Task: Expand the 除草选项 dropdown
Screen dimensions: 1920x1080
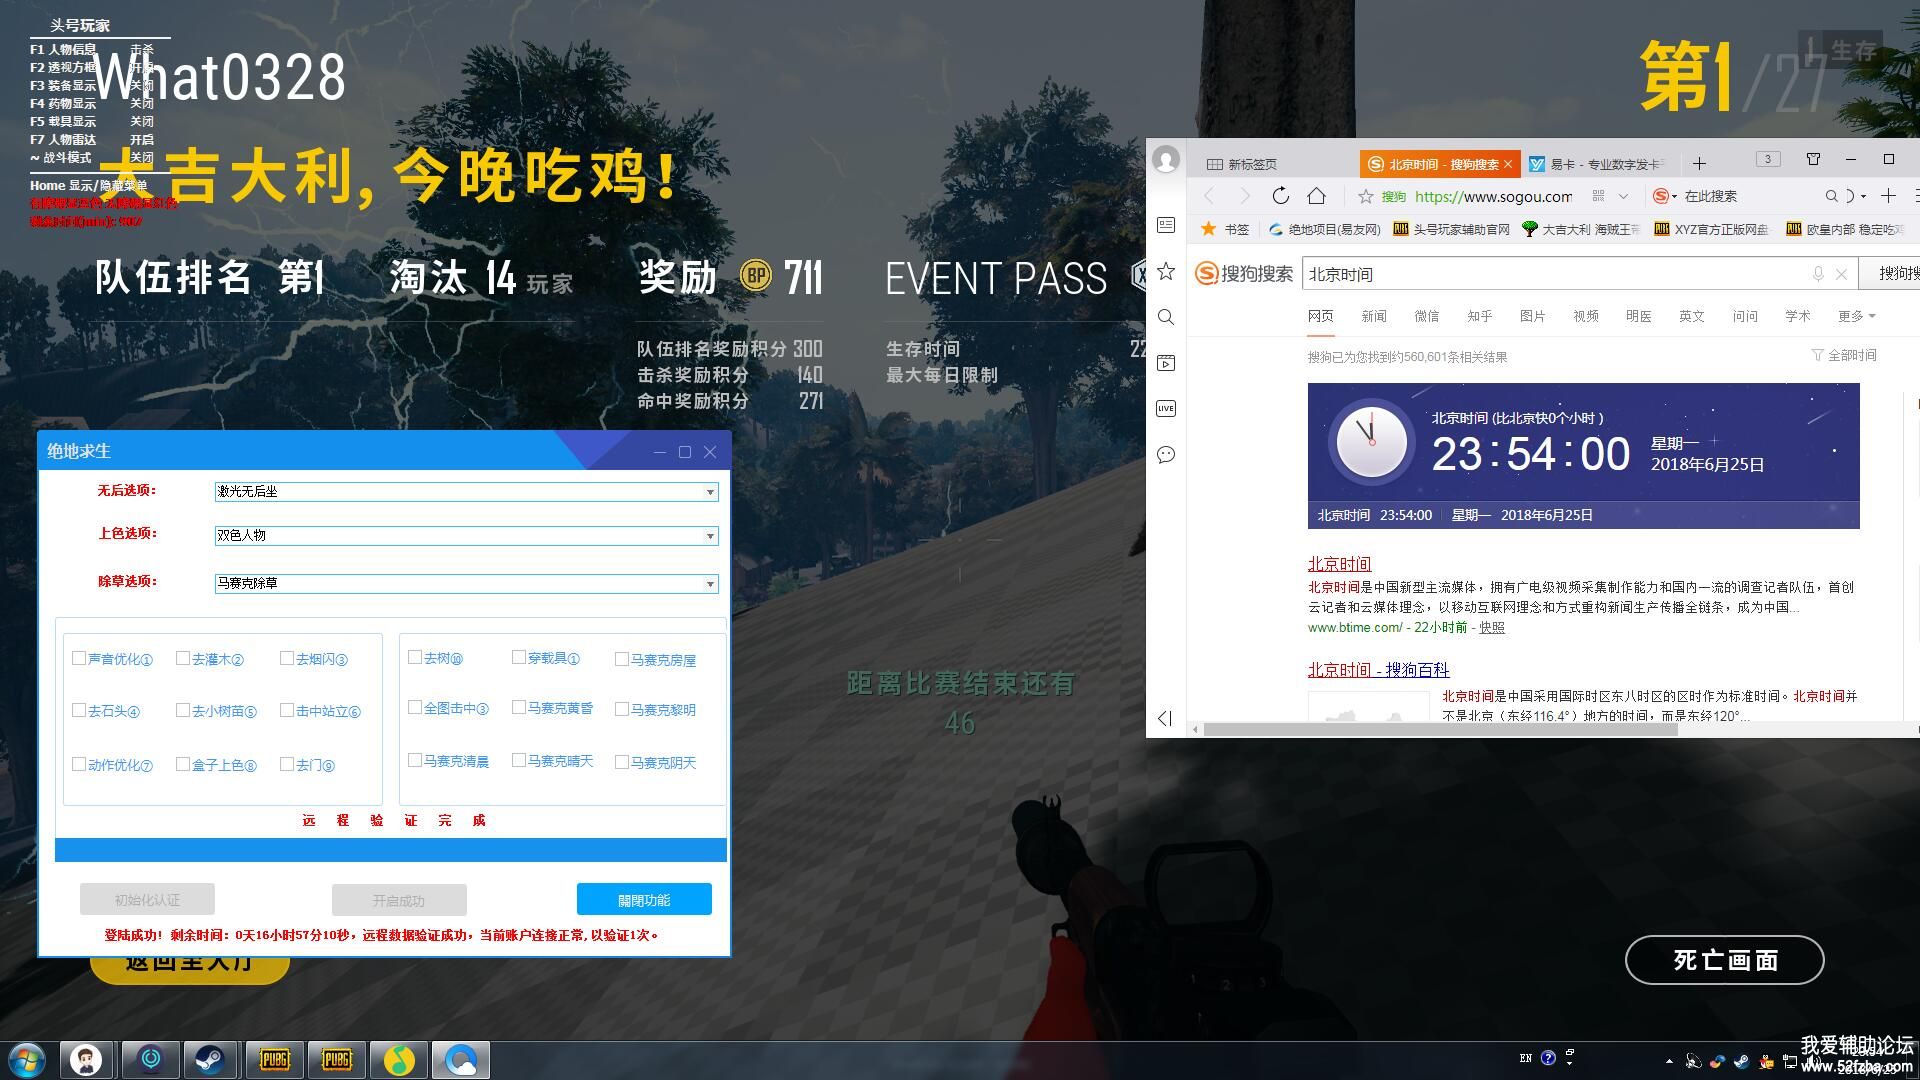Action: (710, 584)
